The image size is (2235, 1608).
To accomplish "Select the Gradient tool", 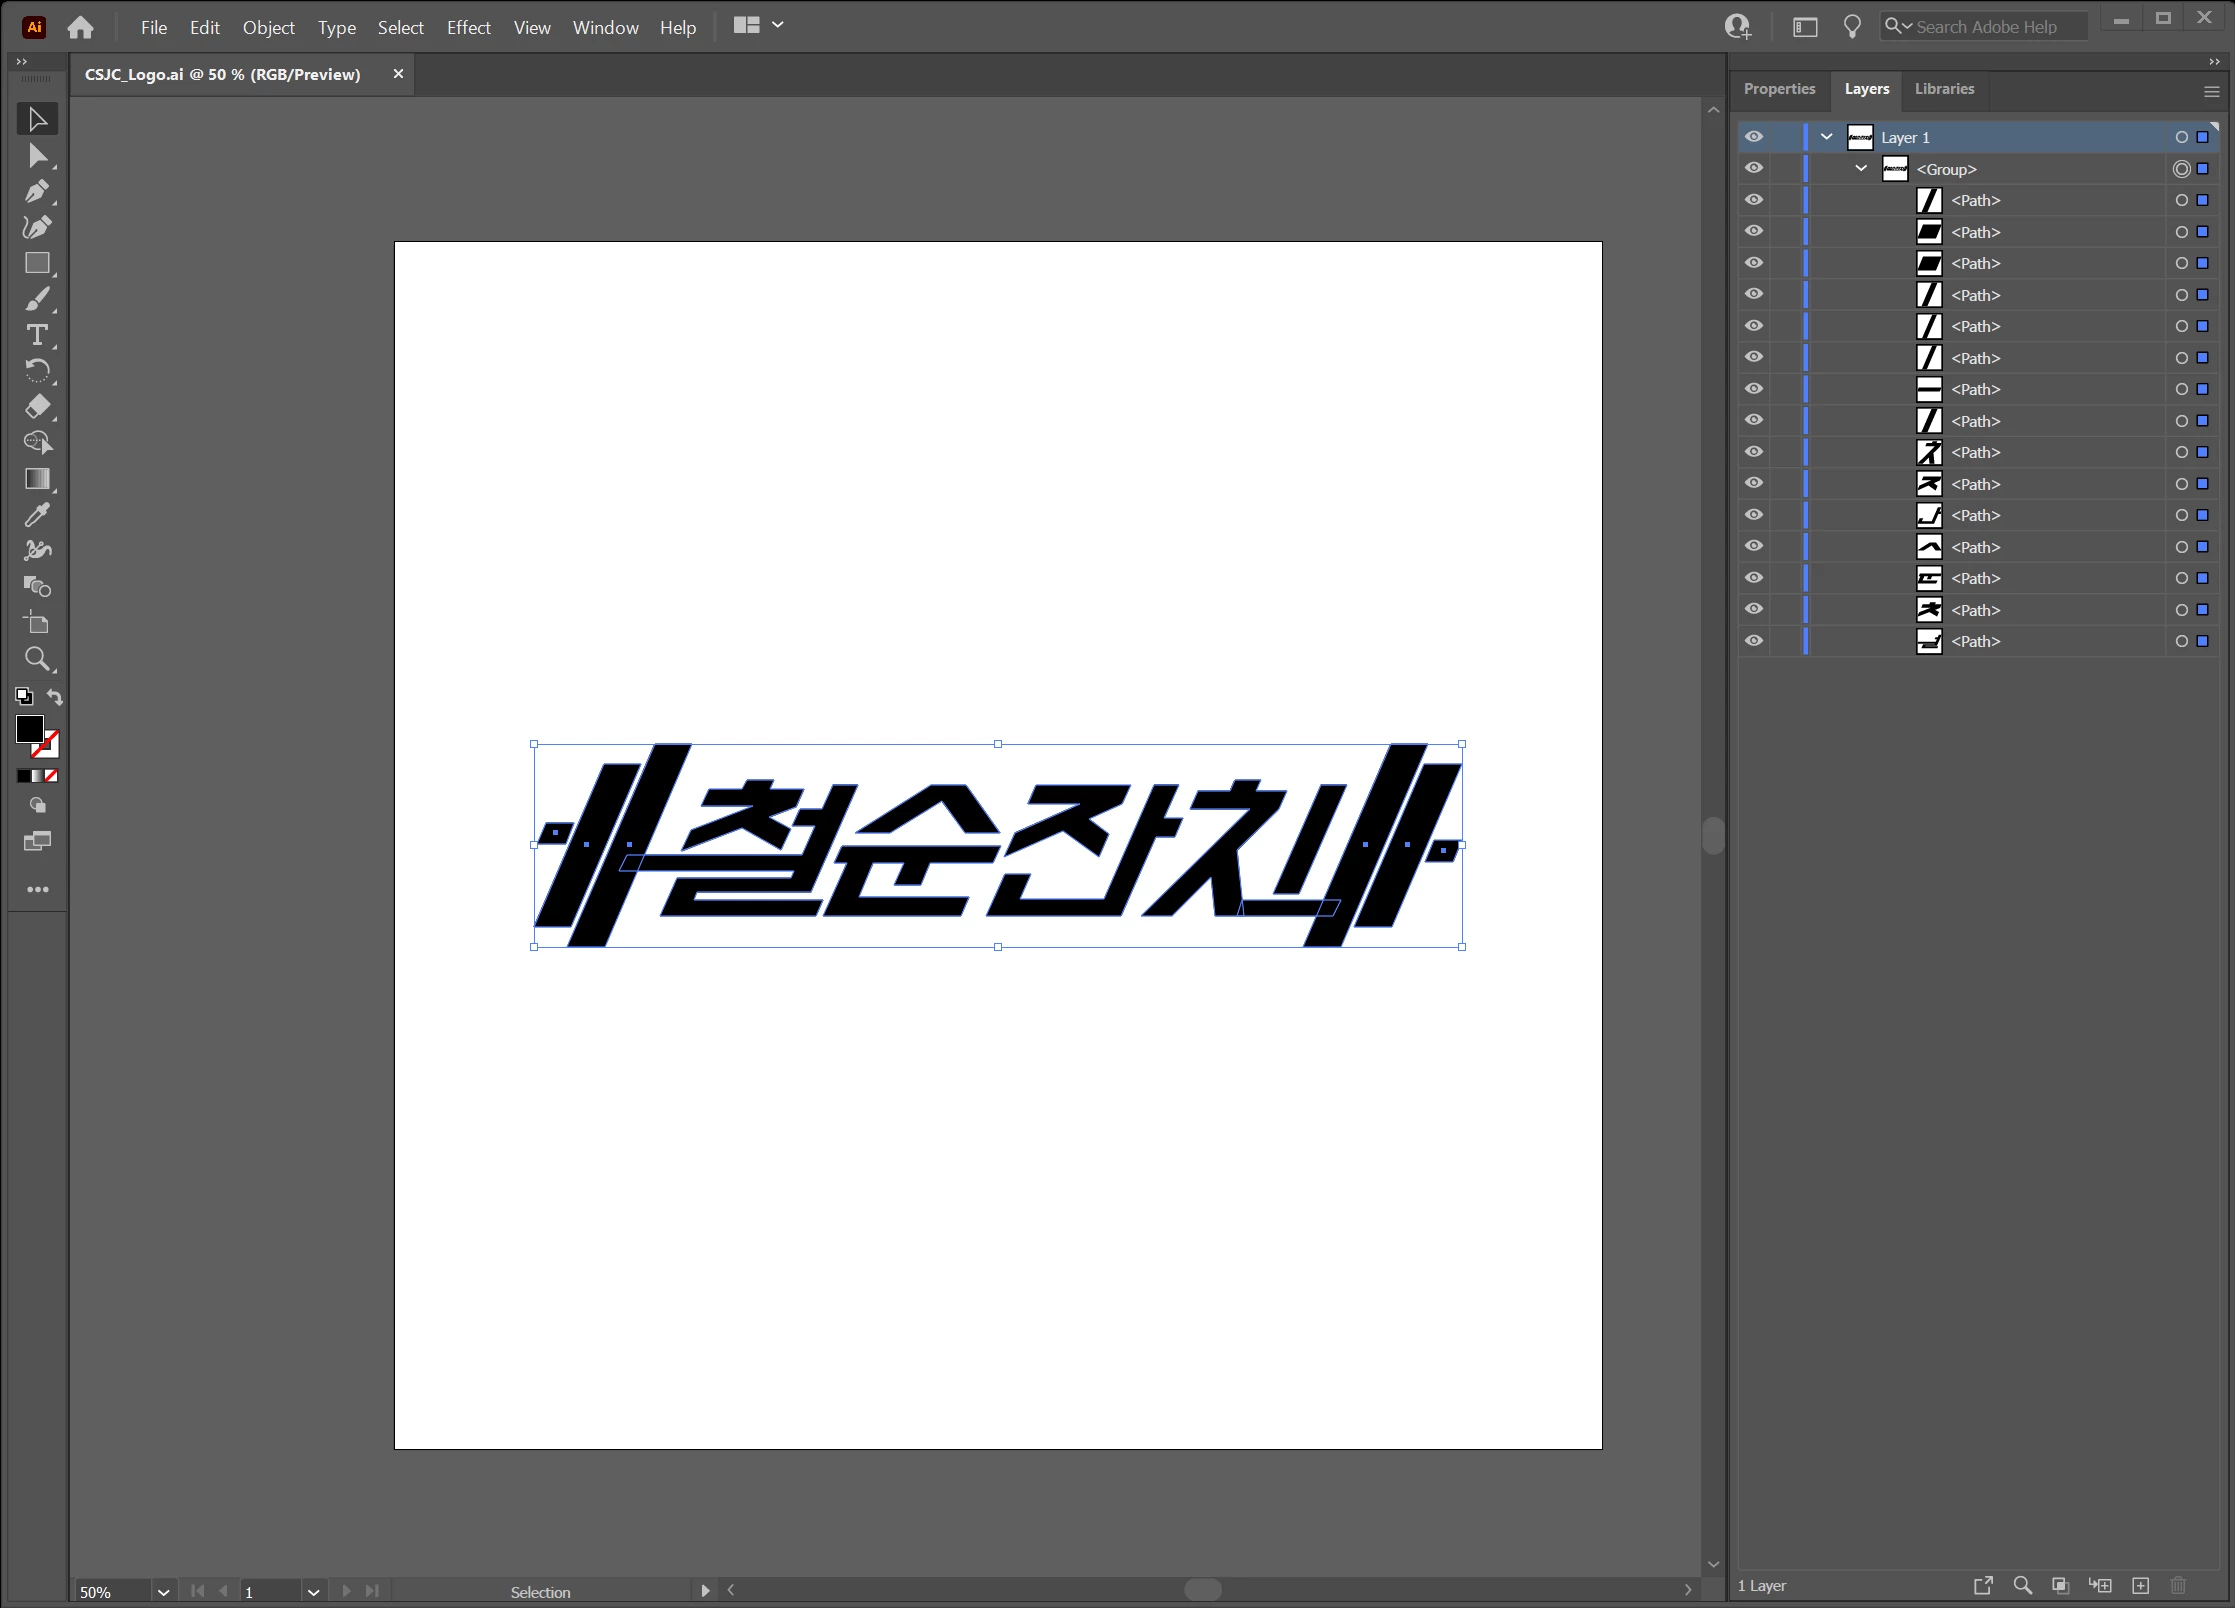I will click(x=37, y=479).
